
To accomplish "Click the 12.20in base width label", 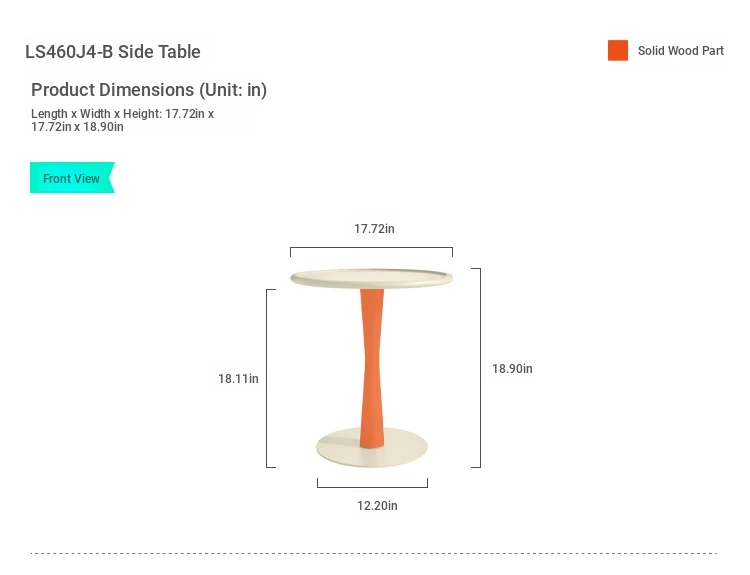I will pyautogui.click(x=377, y=506).
